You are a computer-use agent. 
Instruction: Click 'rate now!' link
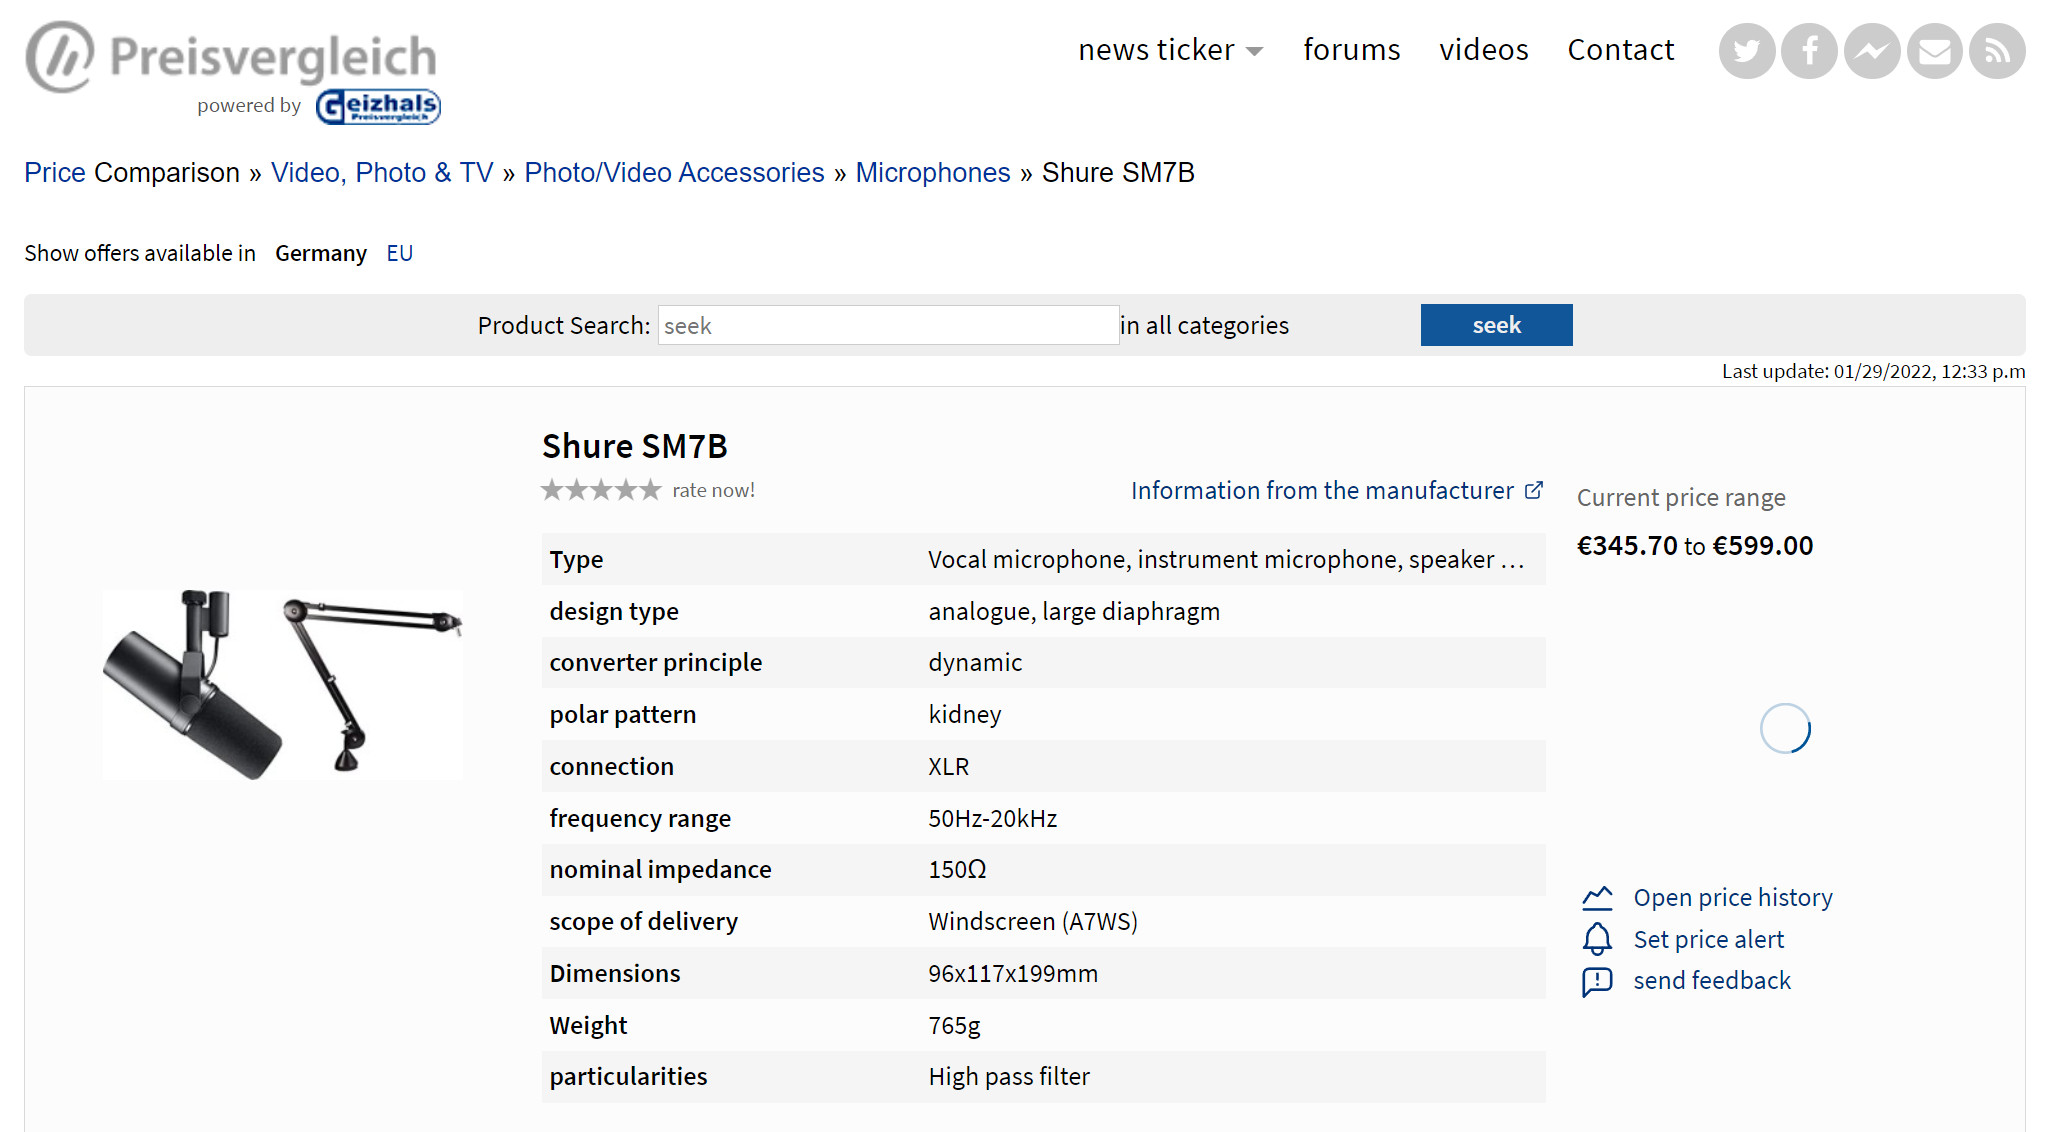coord(713,490)
